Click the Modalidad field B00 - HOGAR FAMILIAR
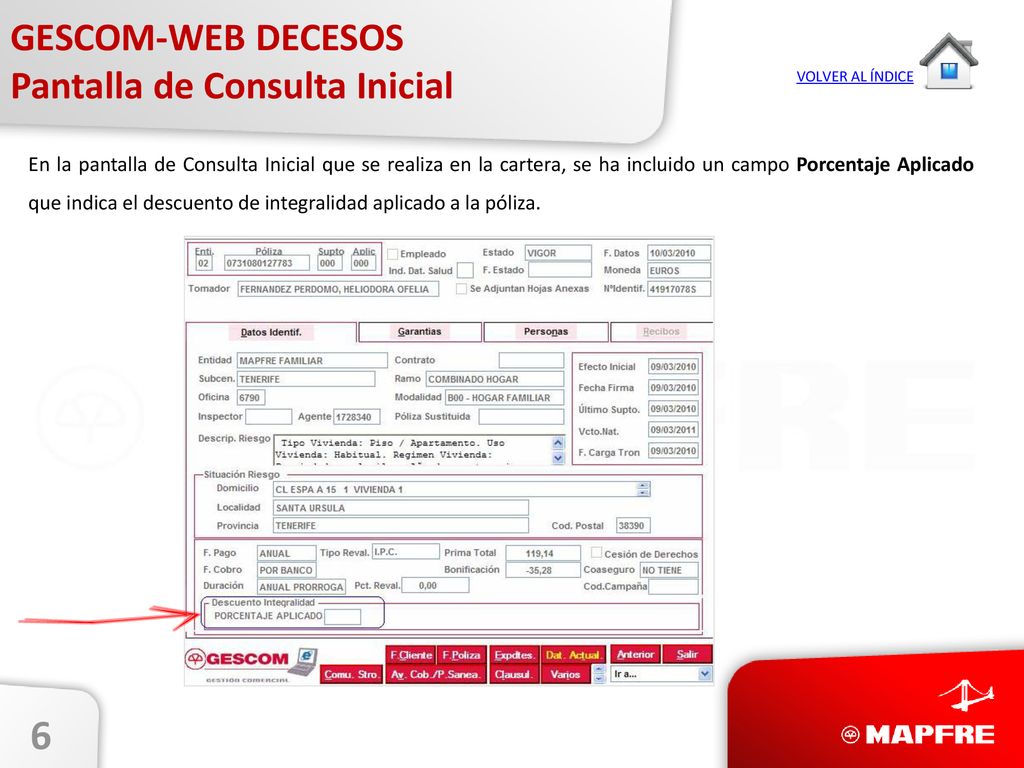 point(504,397)
